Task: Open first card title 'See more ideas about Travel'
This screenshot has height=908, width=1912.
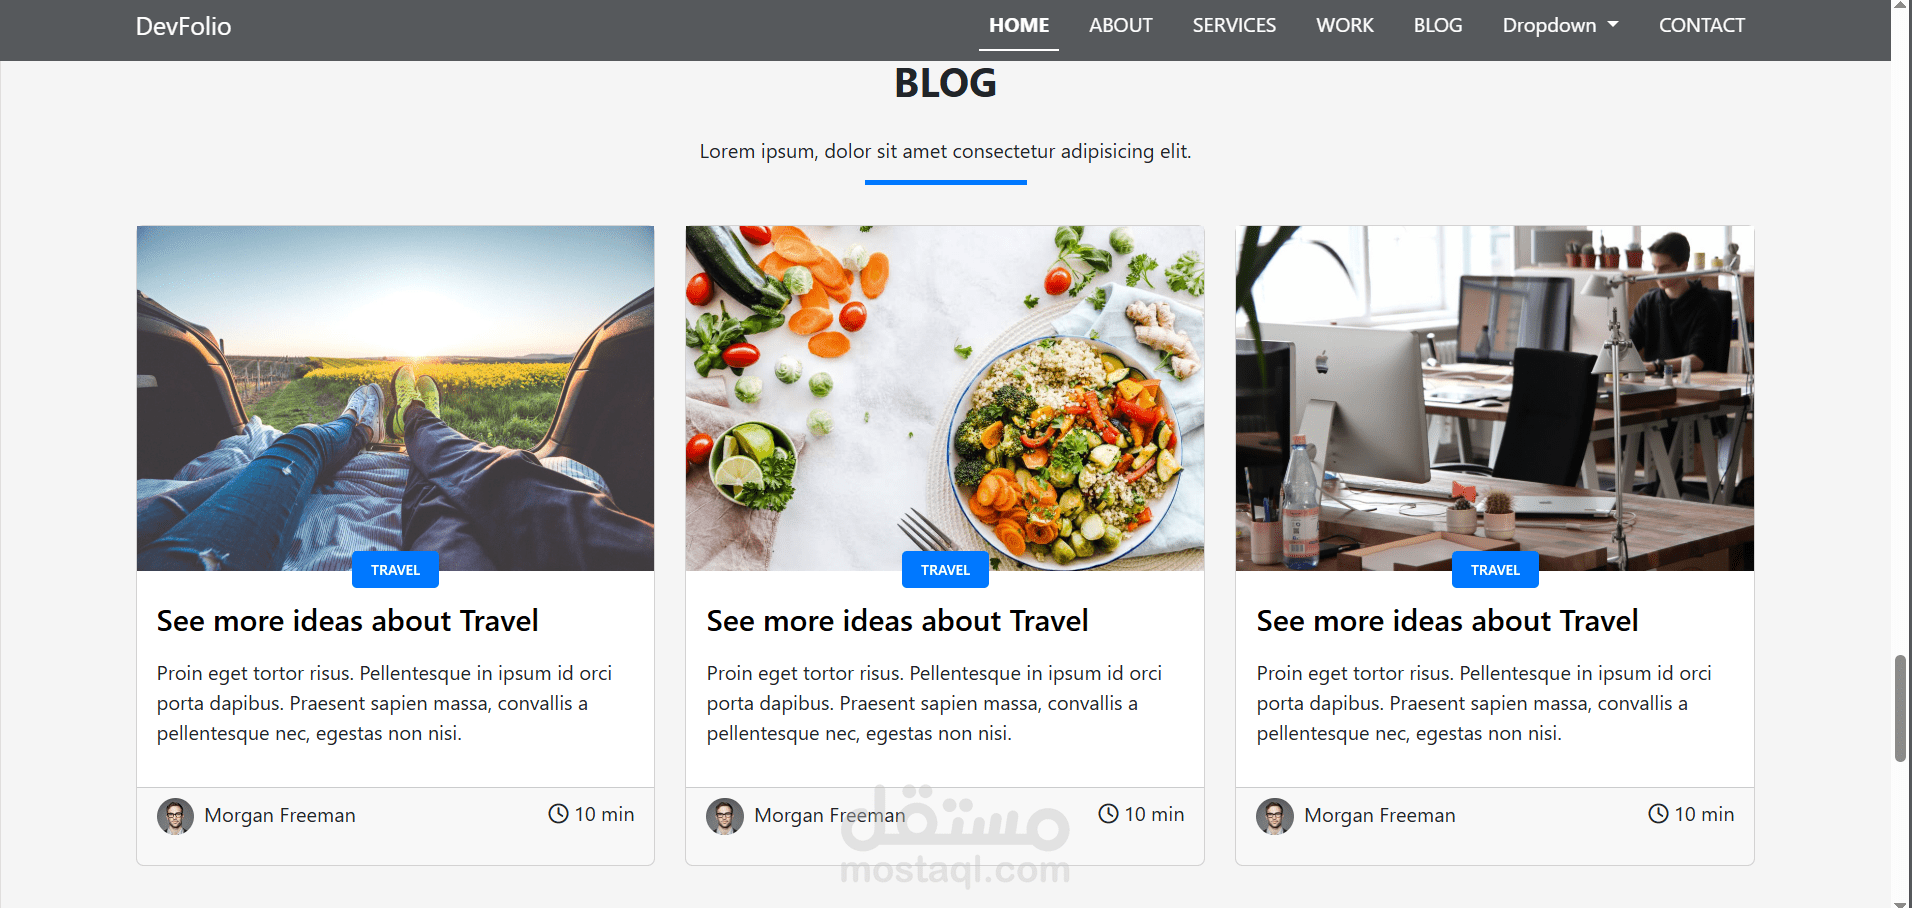Action: click(347, 621)
